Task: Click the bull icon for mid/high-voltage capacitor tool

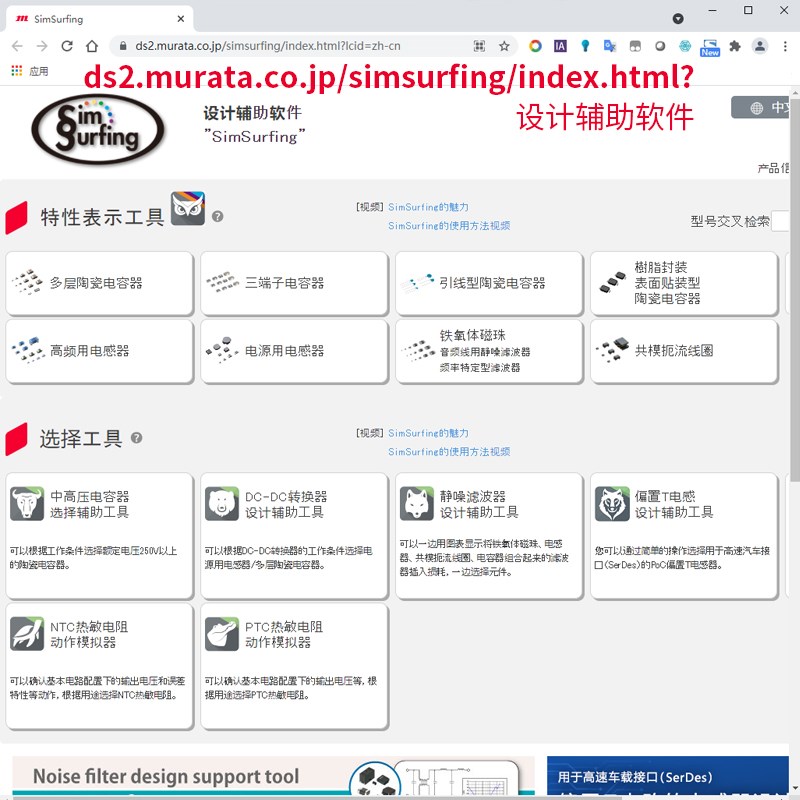Action: 27,504
